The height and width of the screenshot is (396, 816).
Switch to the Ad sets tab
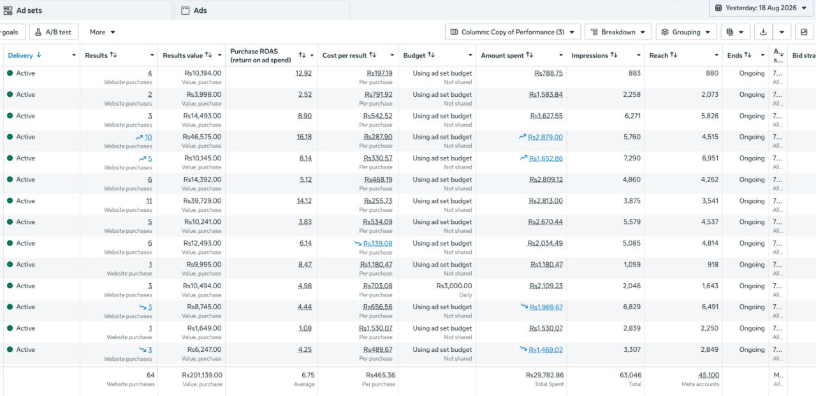click(86, 10)
